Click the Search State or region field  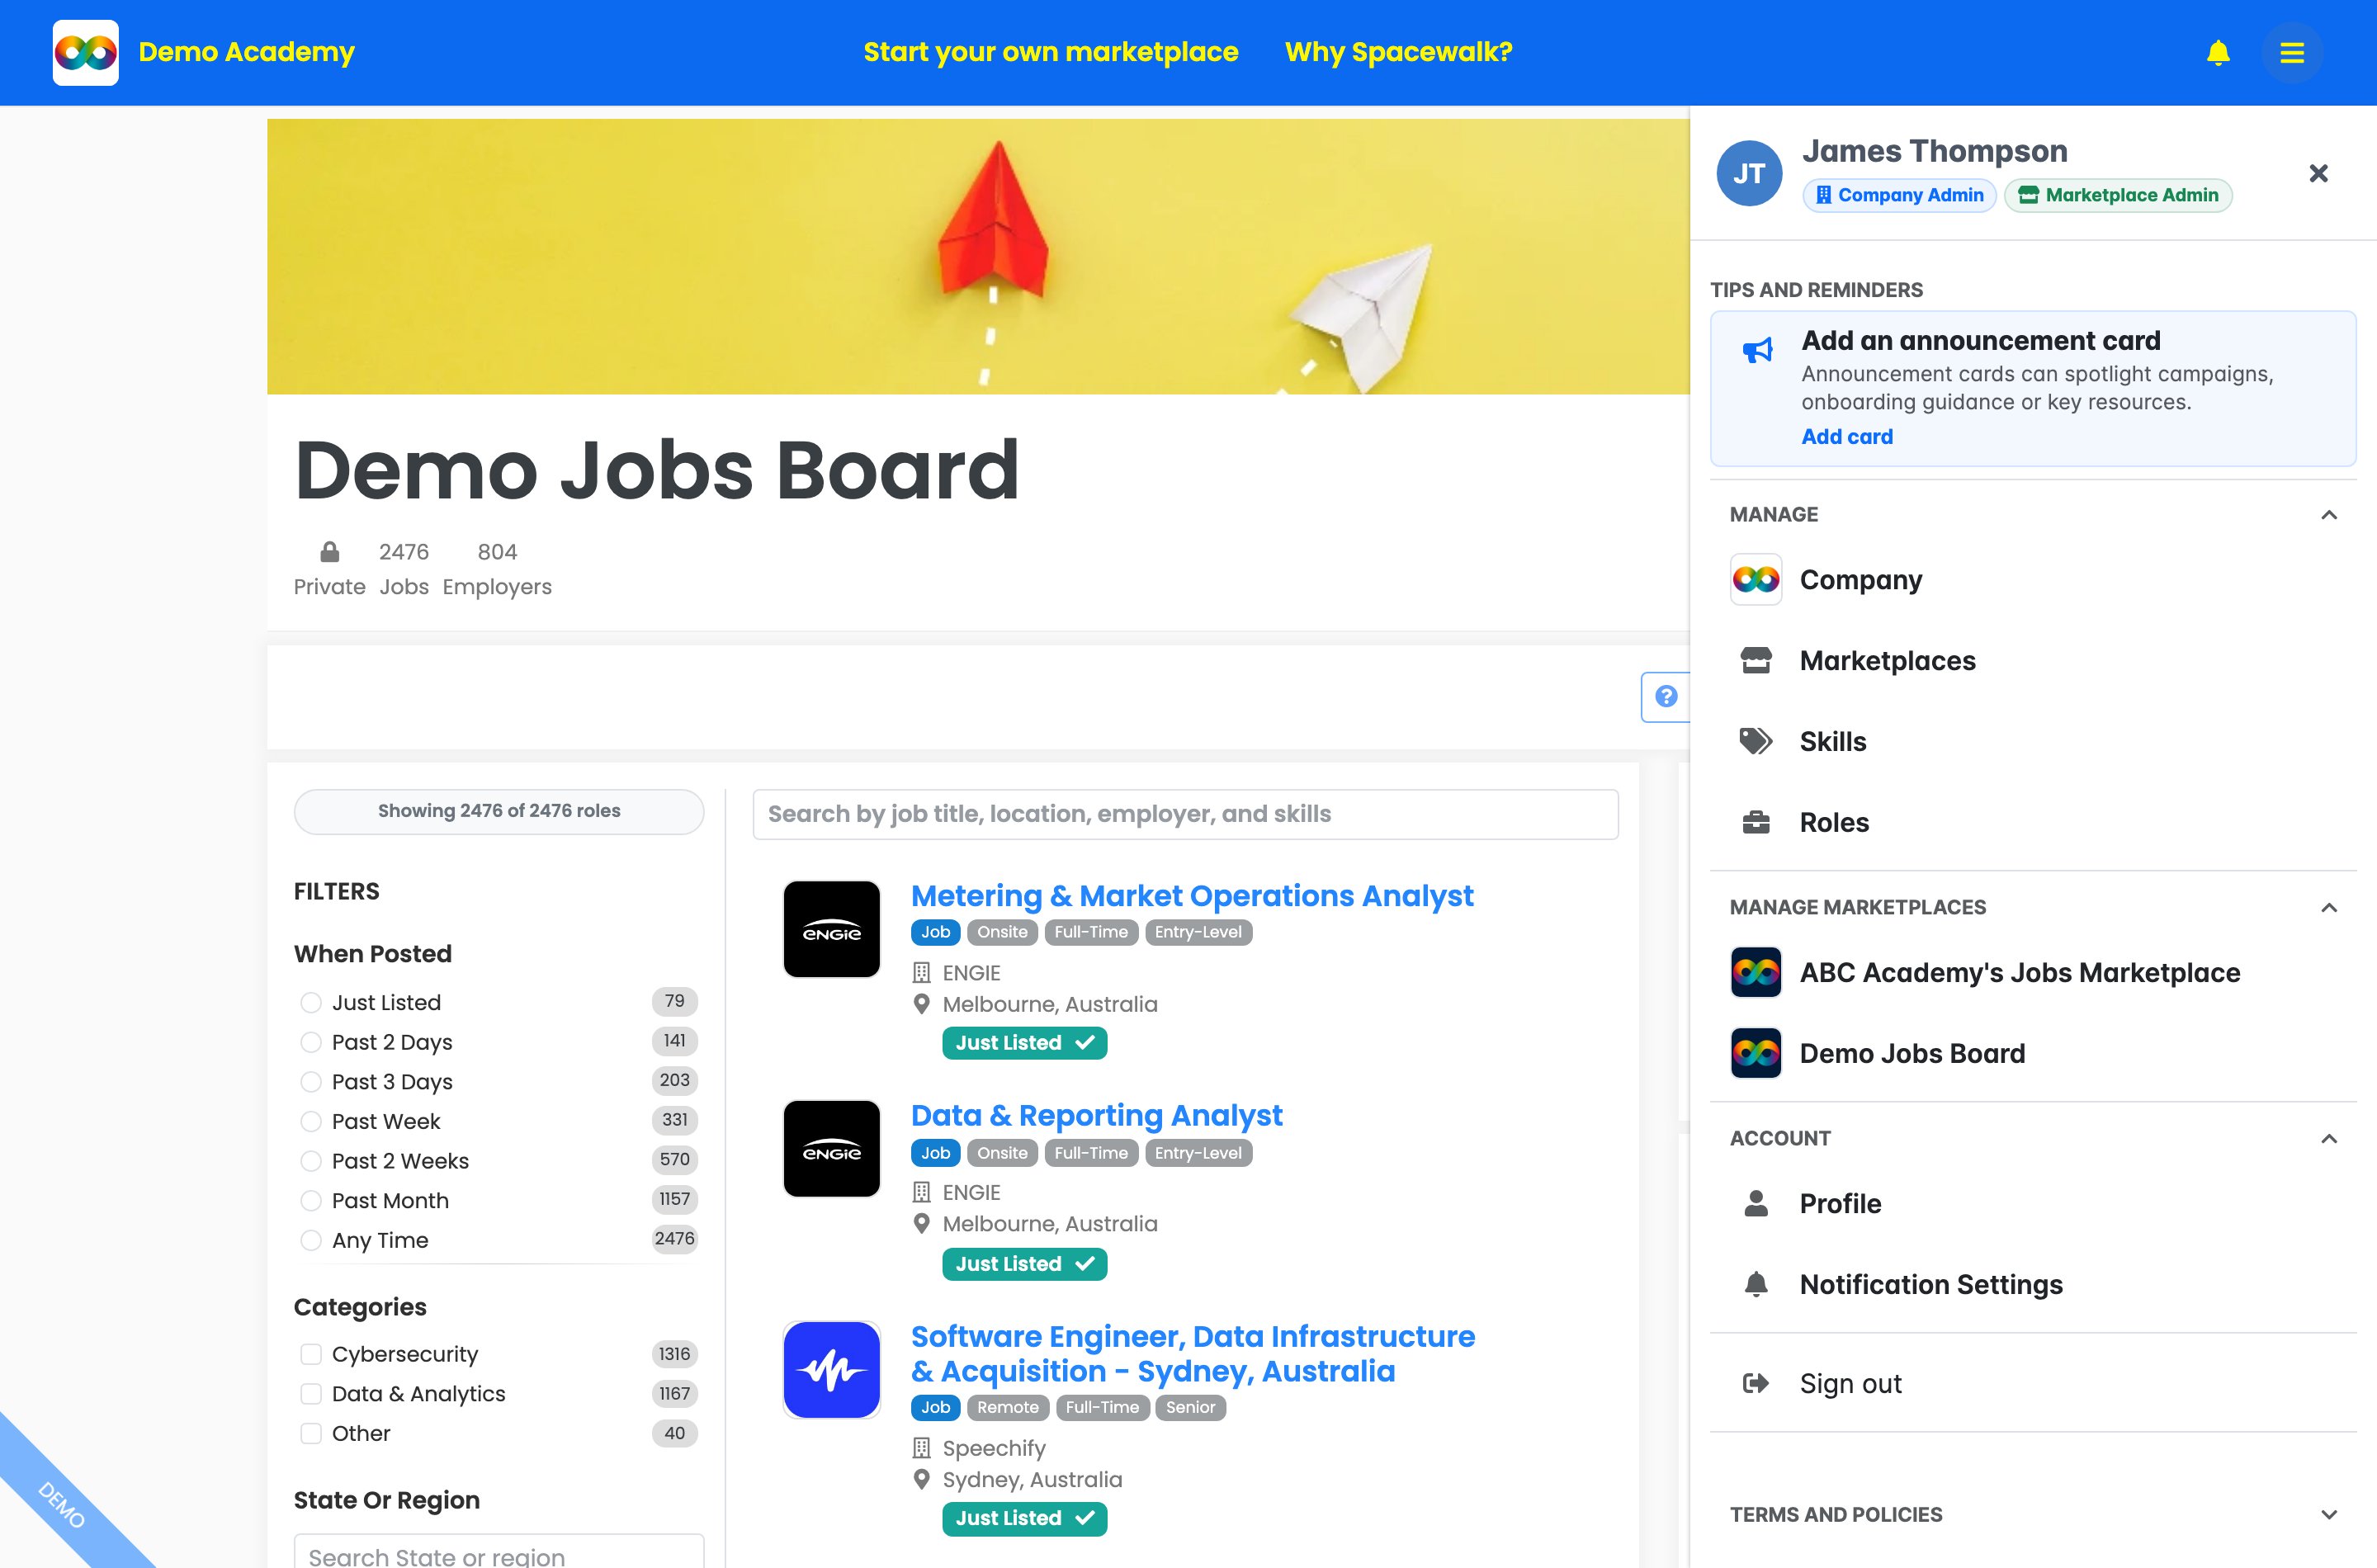coord(498,1554)
